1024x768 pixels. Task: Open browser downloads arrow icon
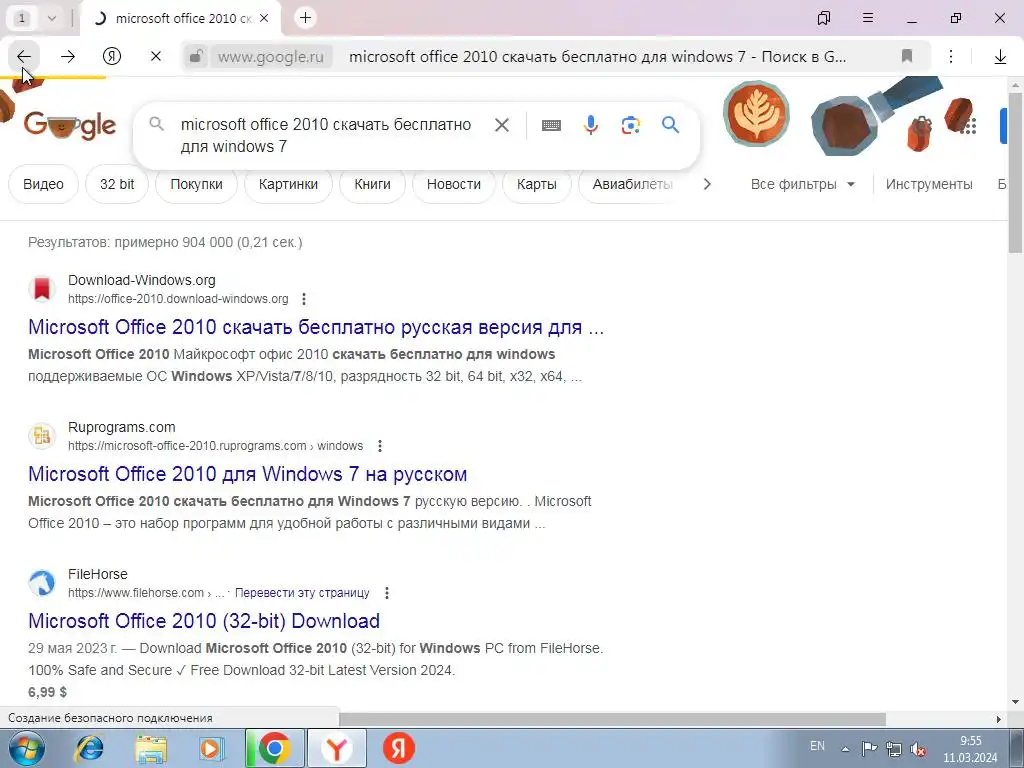[x=1000, y=57]
